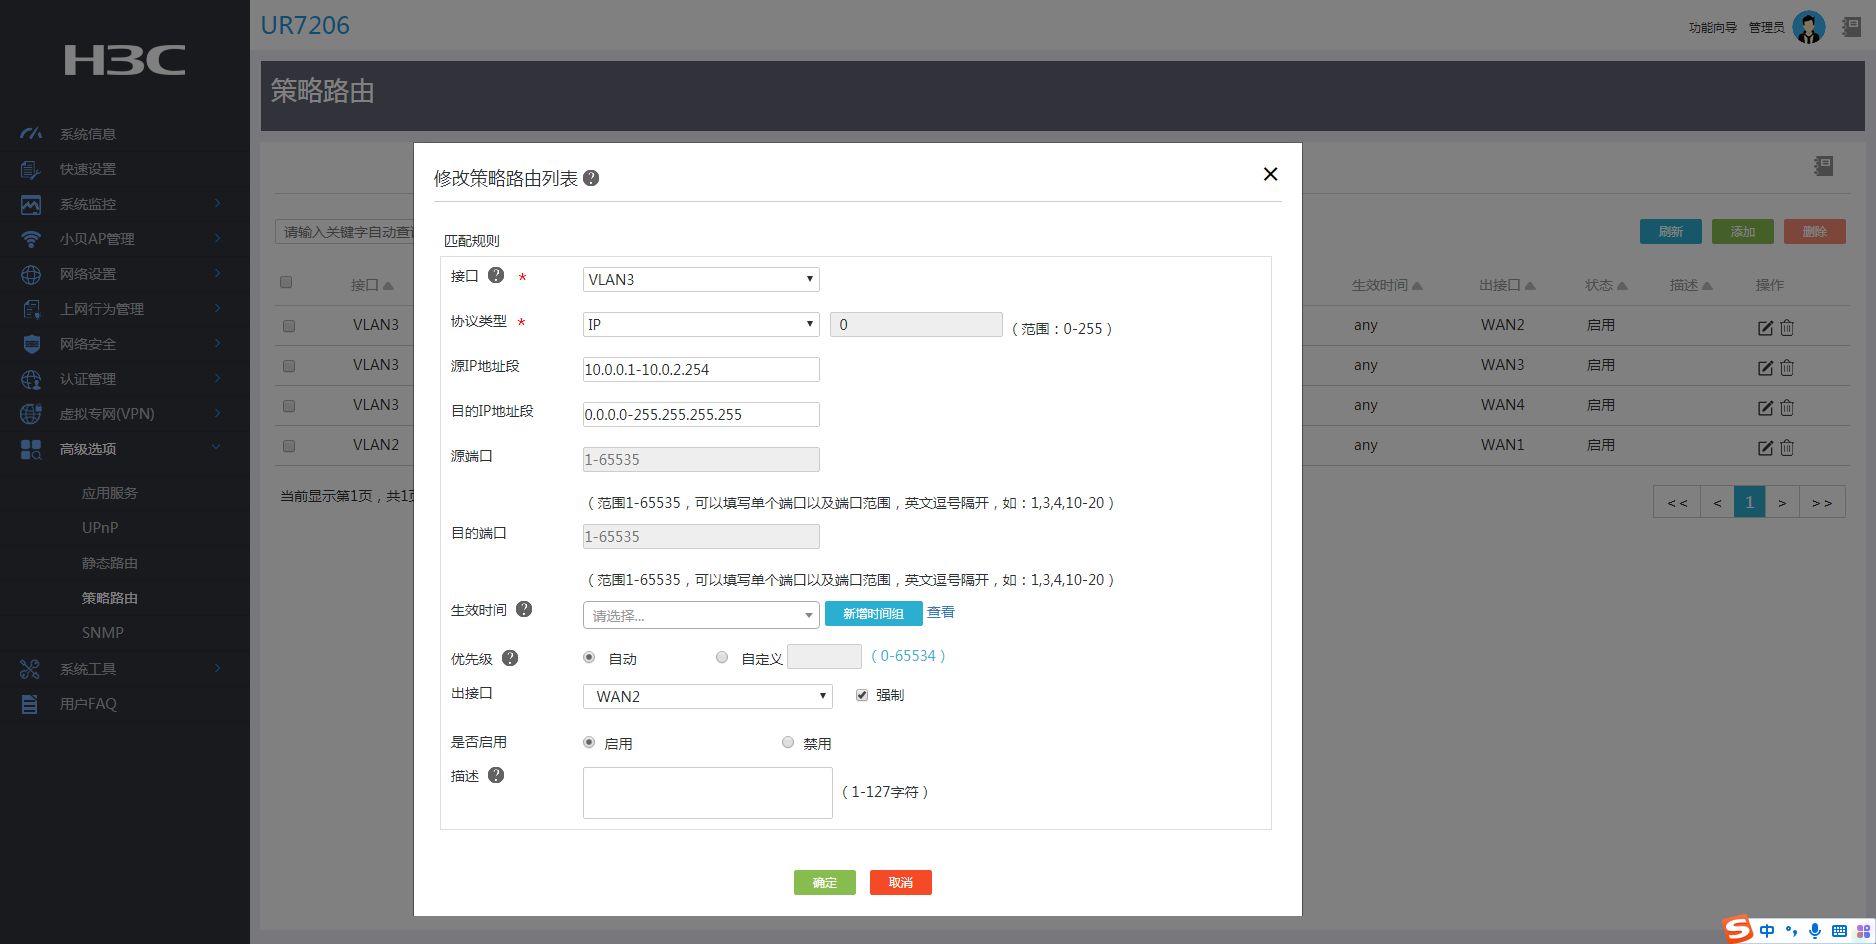Open the 生效时间 请选择 dropdown
Screen dimensions: 1876x944
point(701,615)
